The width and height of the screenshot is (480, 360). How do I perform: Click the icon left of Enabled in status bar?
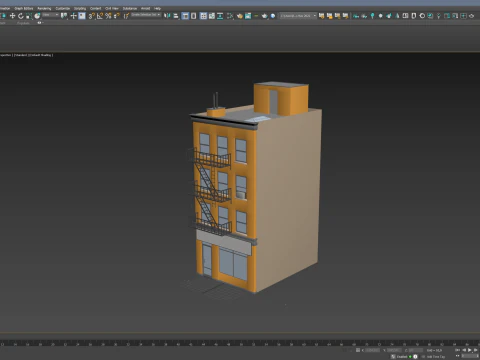tap(393, 356)
